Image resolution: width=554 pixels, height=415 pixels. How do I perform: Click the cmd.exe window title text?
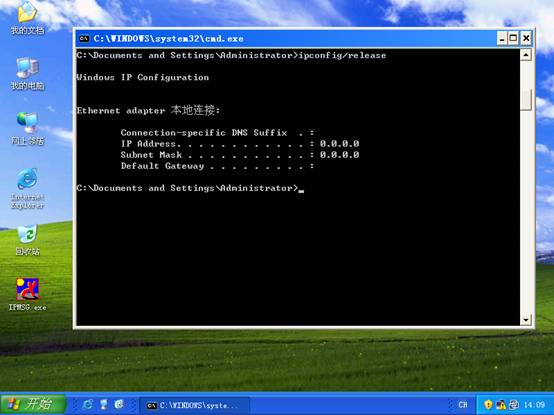tap(169, 38)
